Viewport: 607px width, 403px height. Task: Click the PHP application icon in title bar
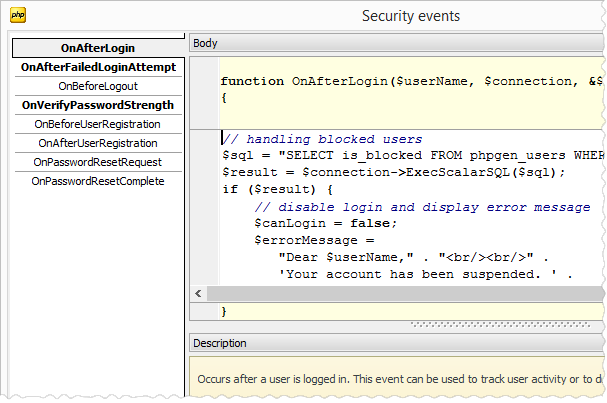(x=17, y=16)
